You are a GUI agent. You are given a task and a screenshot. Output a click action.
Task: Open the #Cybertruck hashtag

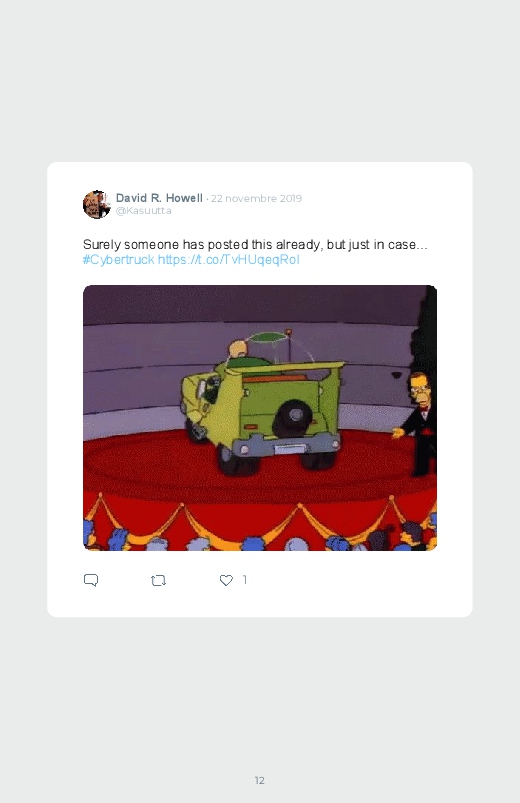pyautogui.click(x=118, y=260)
